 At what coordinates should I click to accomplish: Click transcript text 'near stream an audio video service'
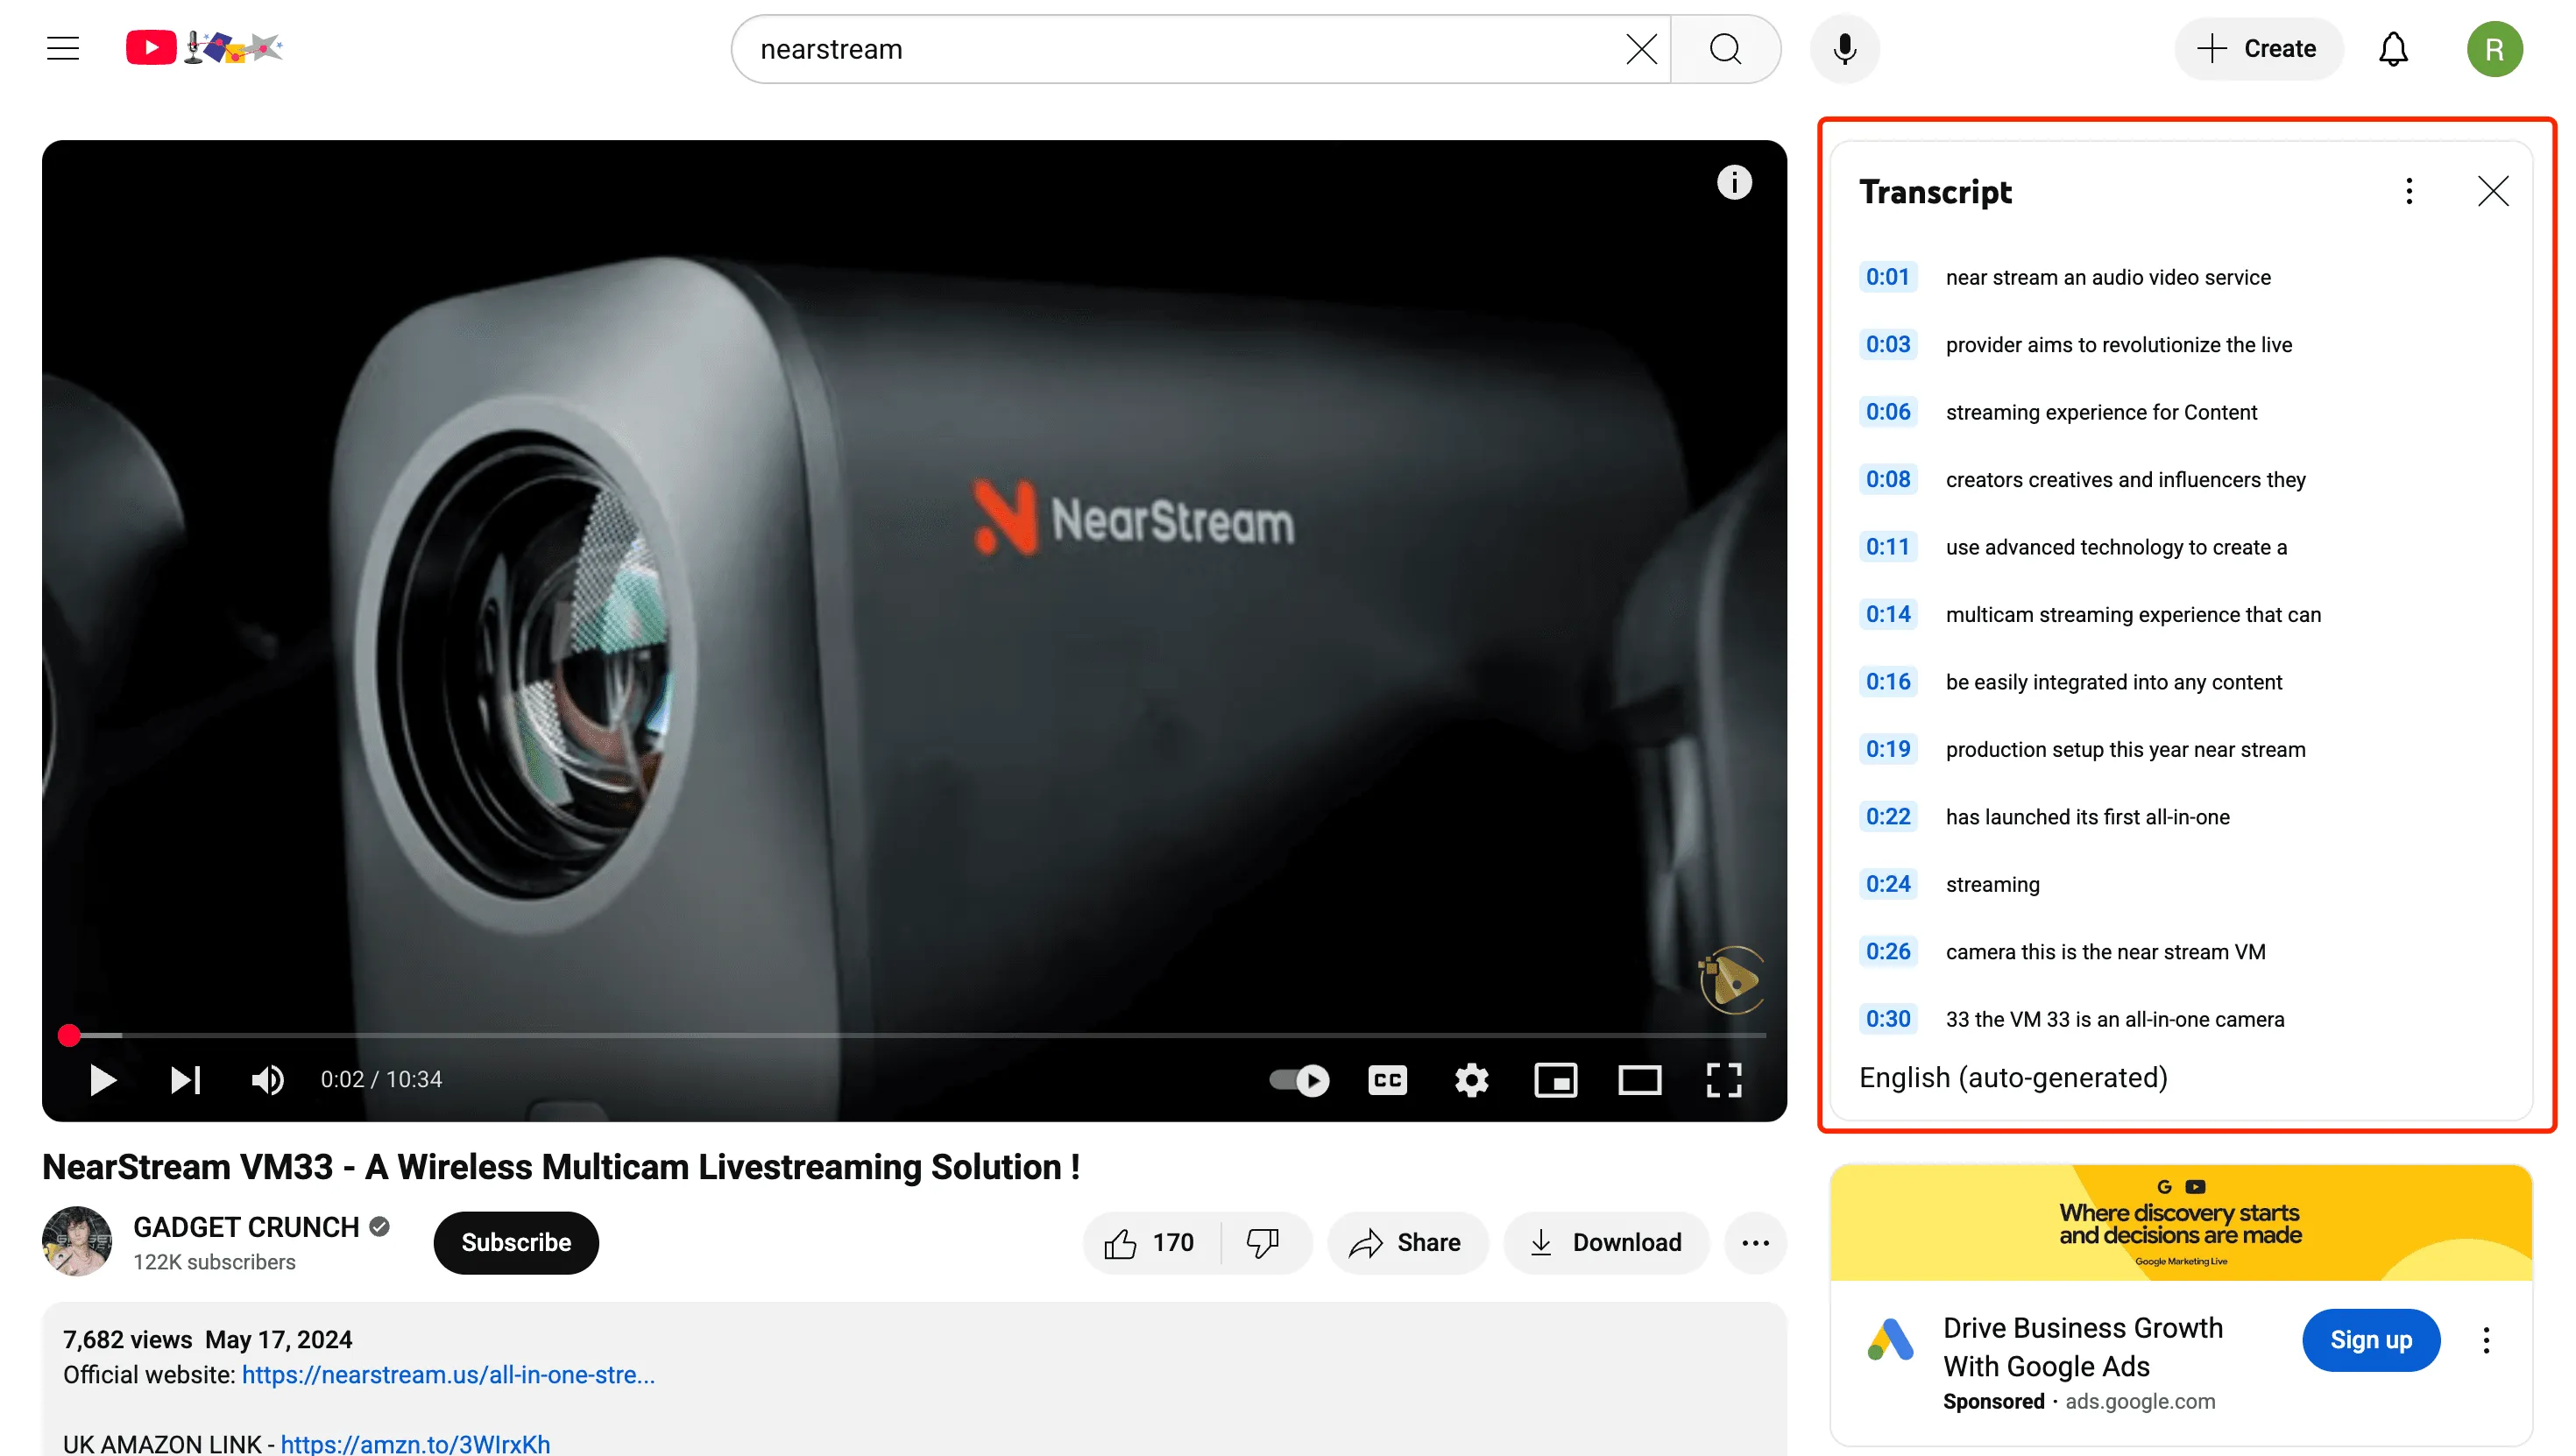[2107, 277]
